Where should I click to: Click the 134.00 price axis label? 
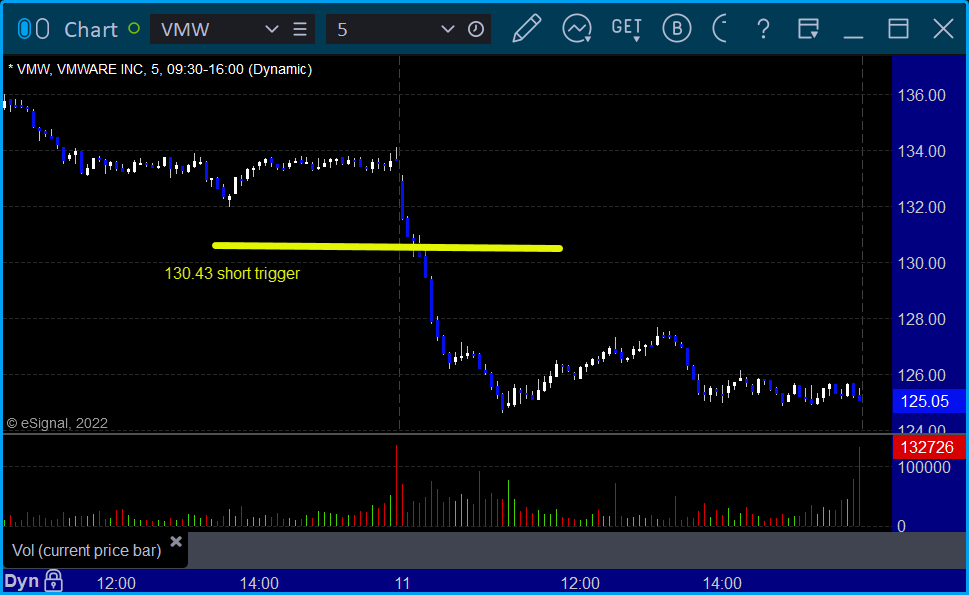click(921, 151)
